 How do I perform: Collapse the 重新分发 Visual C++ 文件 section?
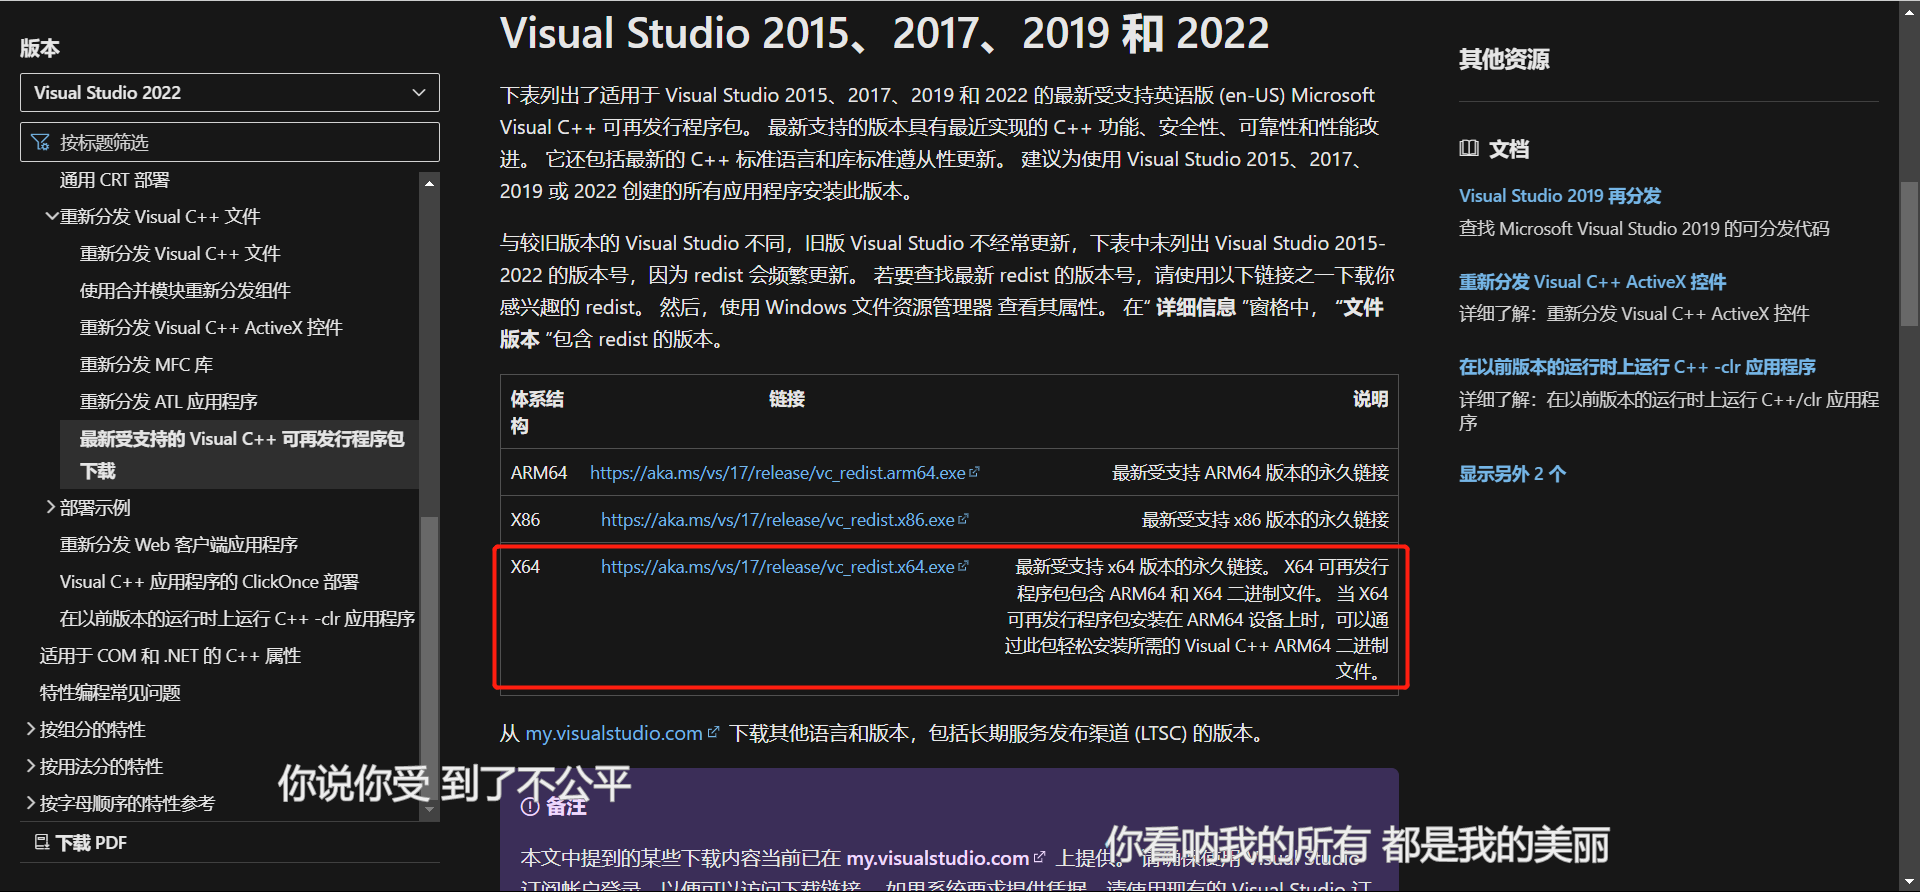click(50, 216)
